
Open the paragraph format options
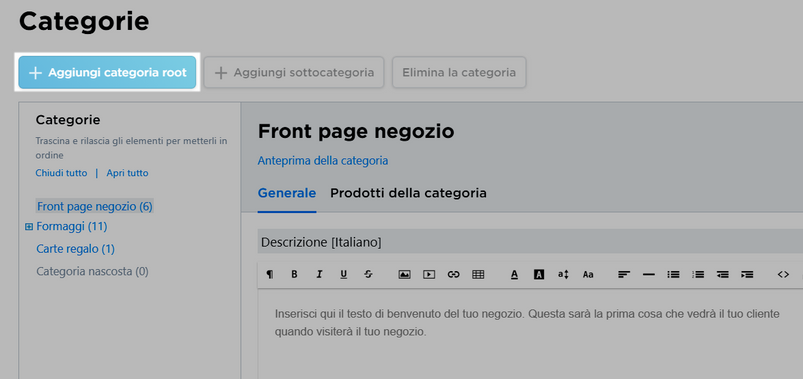point(269,275)
